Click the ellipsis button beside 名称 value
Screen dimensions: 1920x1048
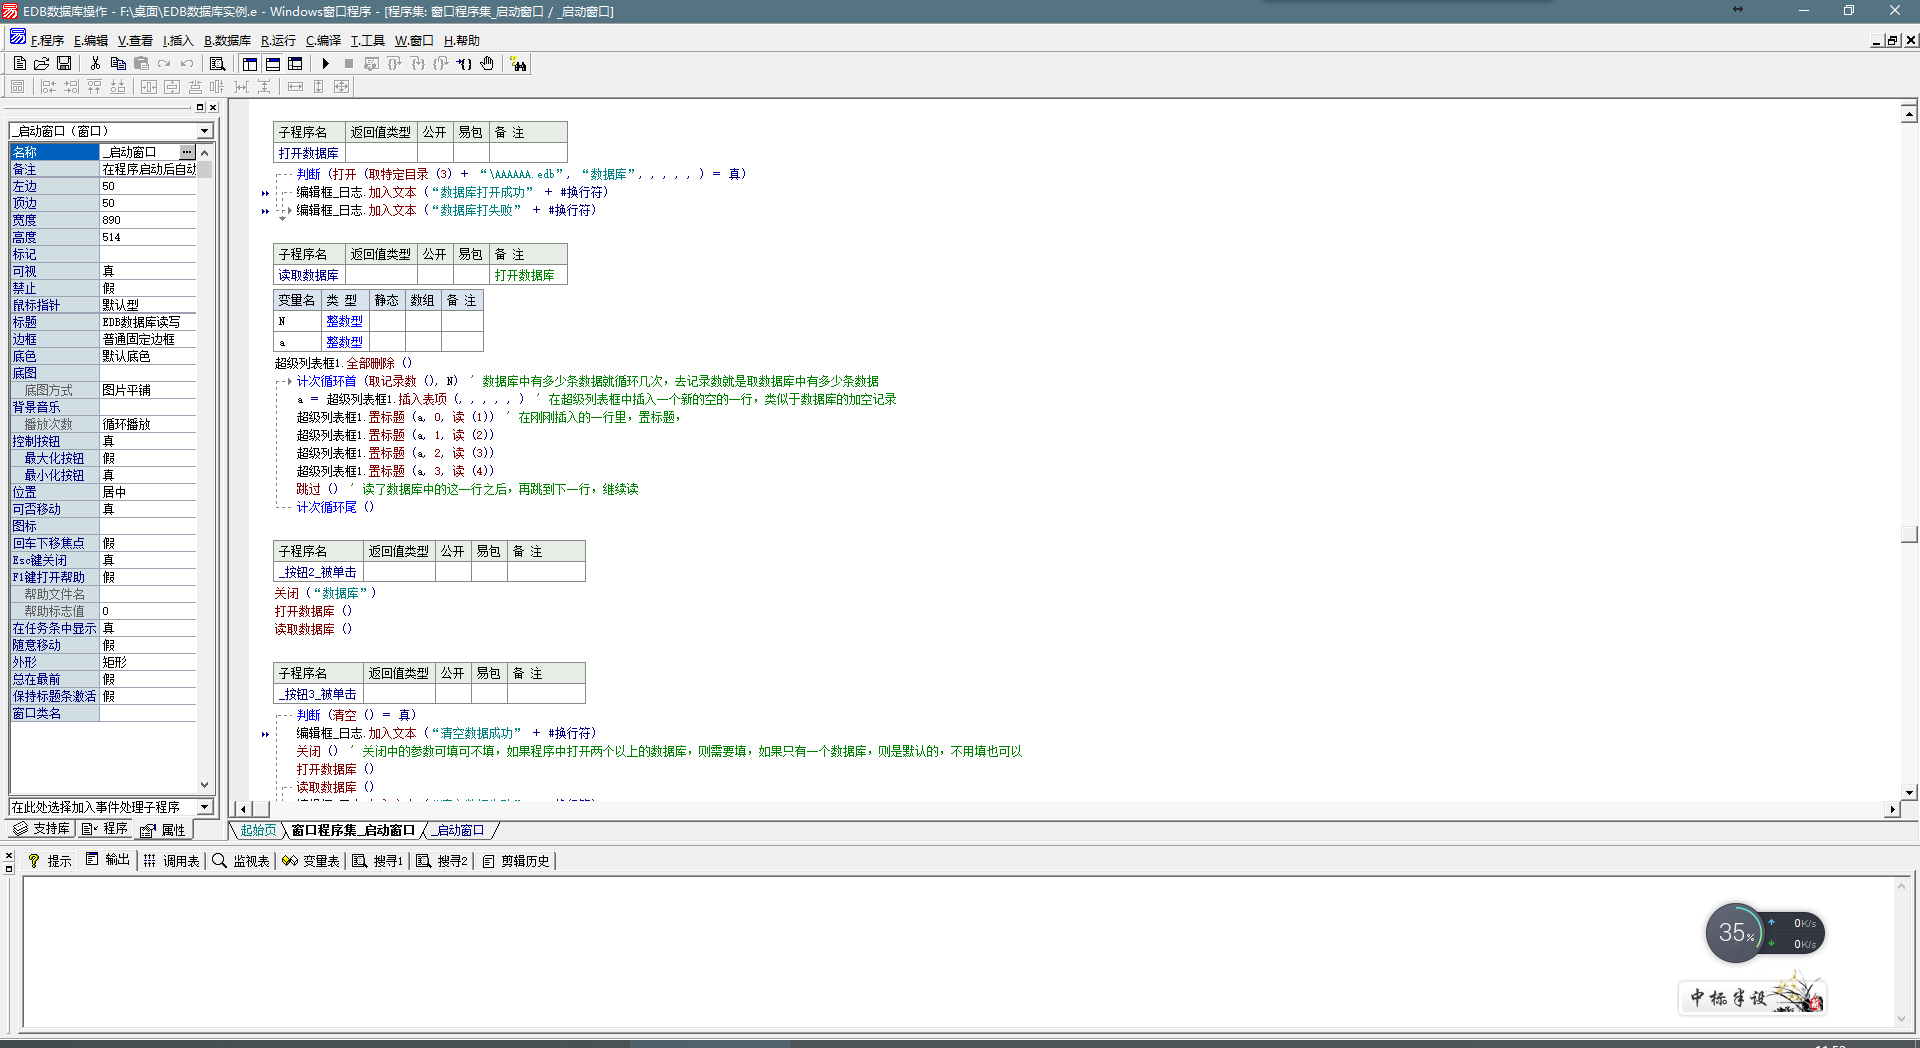tap(187, 152)
